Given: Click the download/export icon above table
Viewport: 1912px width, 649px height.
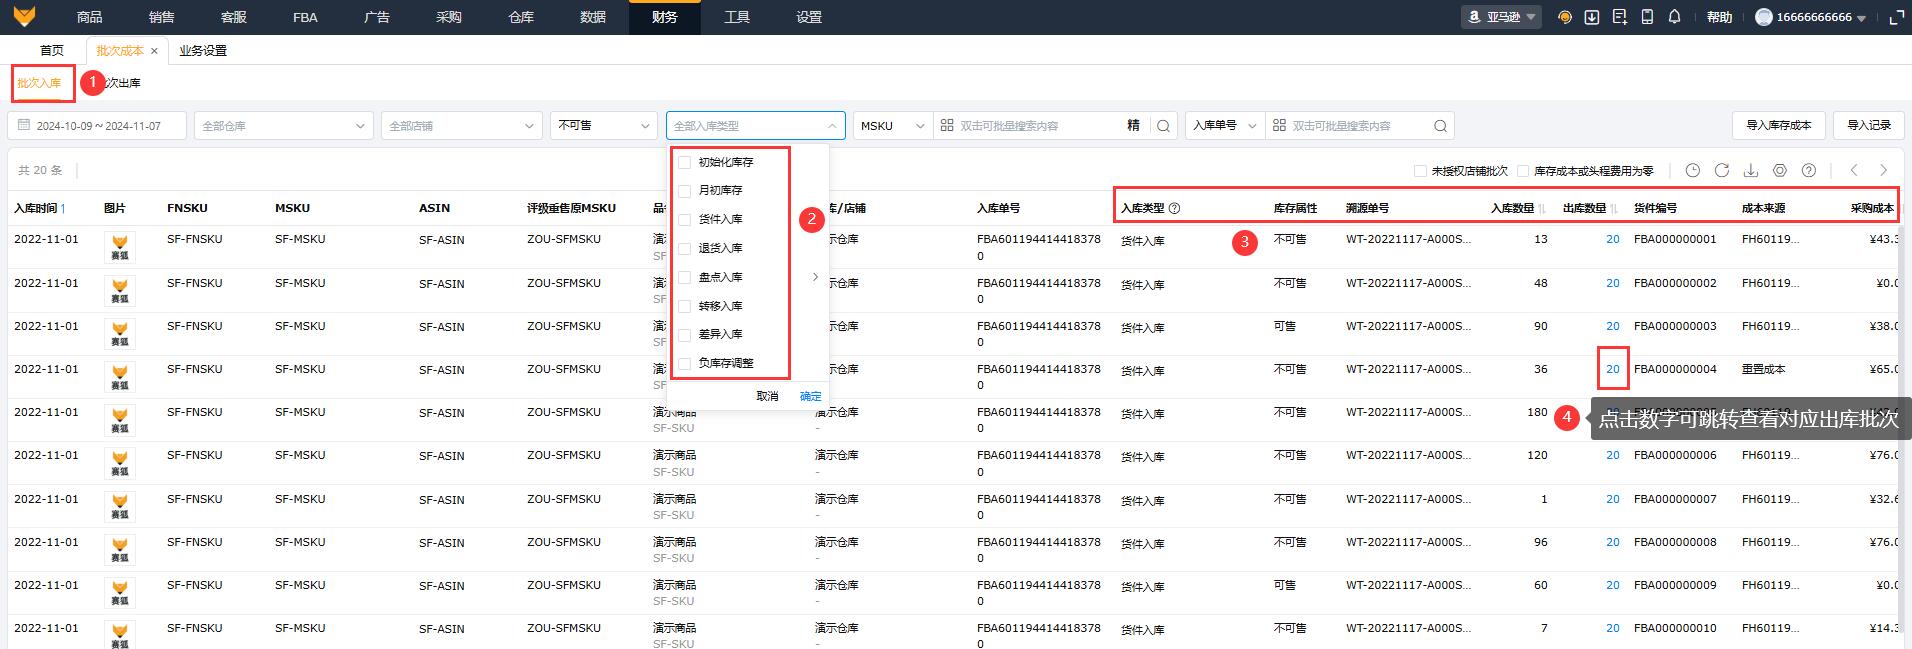Looking at the screenshot, I should [x=1751, y=170].
